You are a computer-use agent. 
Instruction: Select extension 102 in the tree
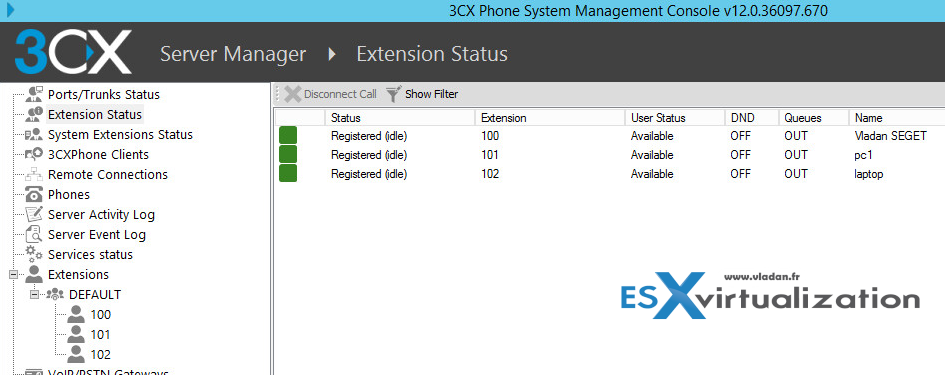click(x=101, y=354)
